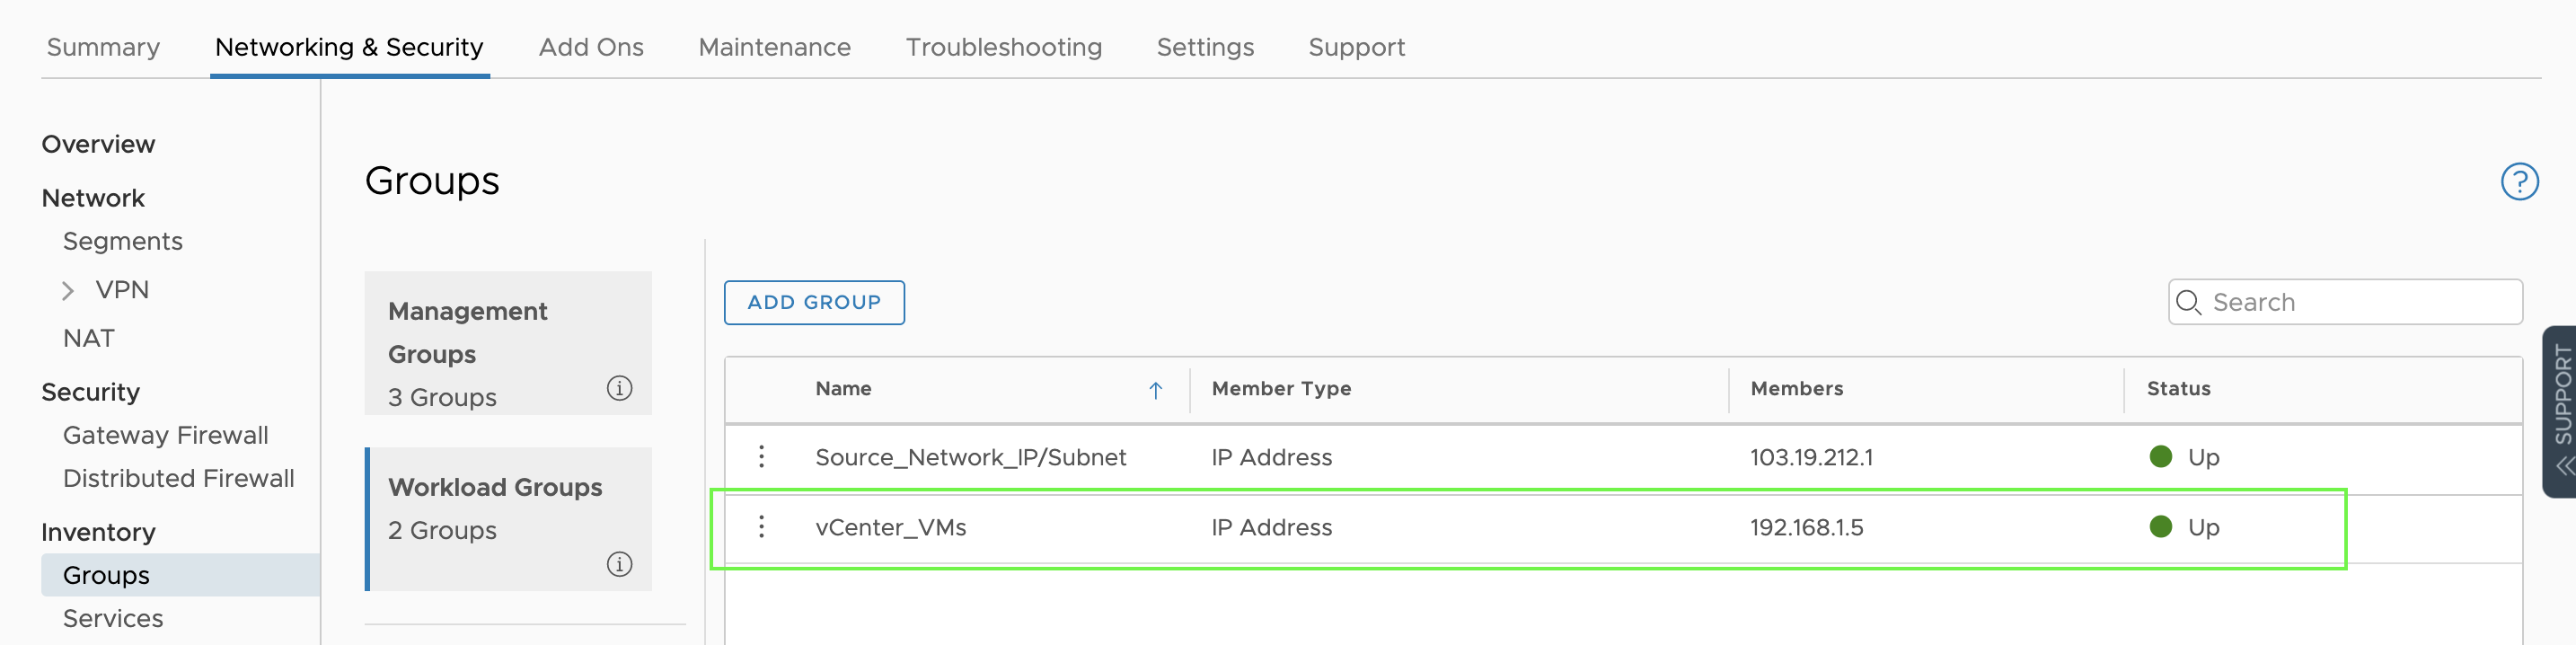The height and width of the screenshot is (645, 2576).
Task: Click the Name sort arrow in the table header
Action: point(1155,390)
